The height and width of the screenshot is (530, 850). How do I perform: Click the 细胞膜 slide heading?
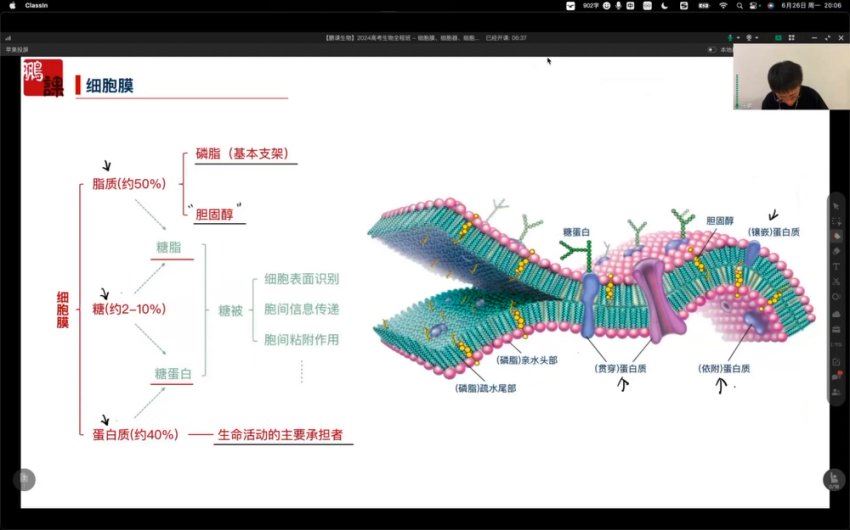pyautogui.click(x=110, y=86)
